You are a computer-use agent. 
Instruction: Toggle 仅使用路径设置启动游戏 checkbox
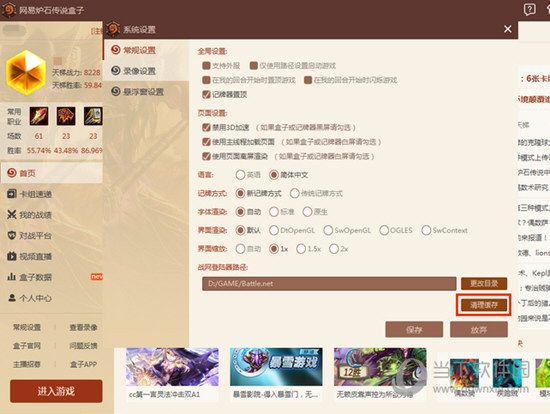pyautogui.click(x=254, y=66)
